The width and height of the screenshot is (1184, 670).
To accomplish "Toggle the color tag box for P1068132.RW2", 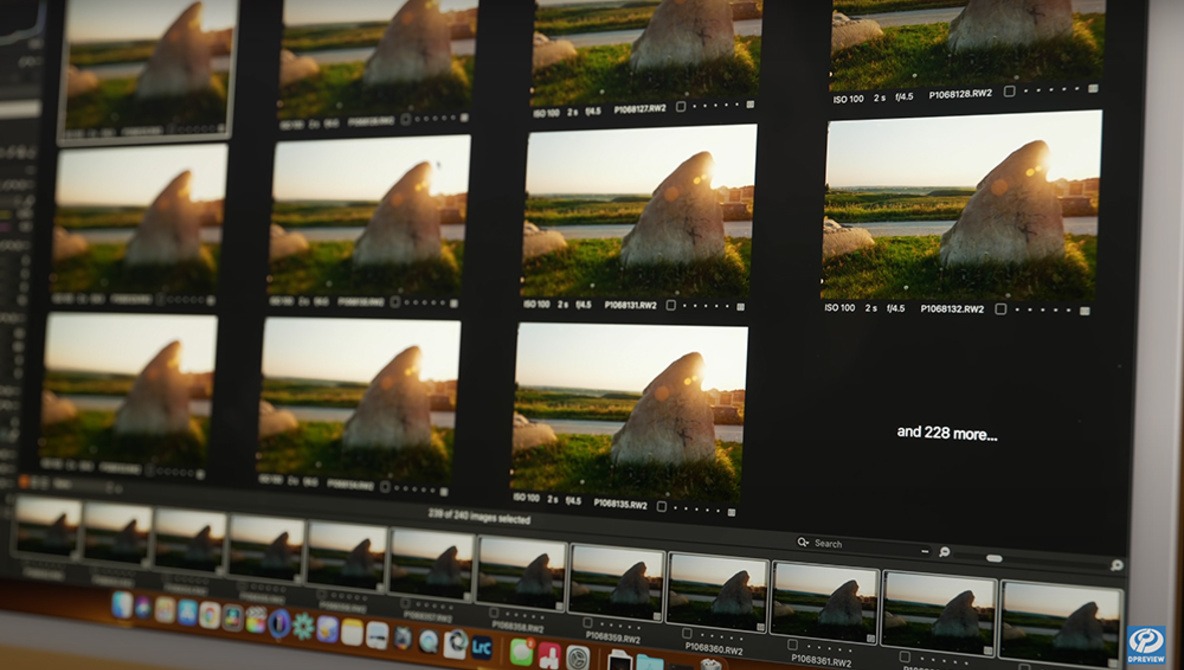I will click(1001, 309).
